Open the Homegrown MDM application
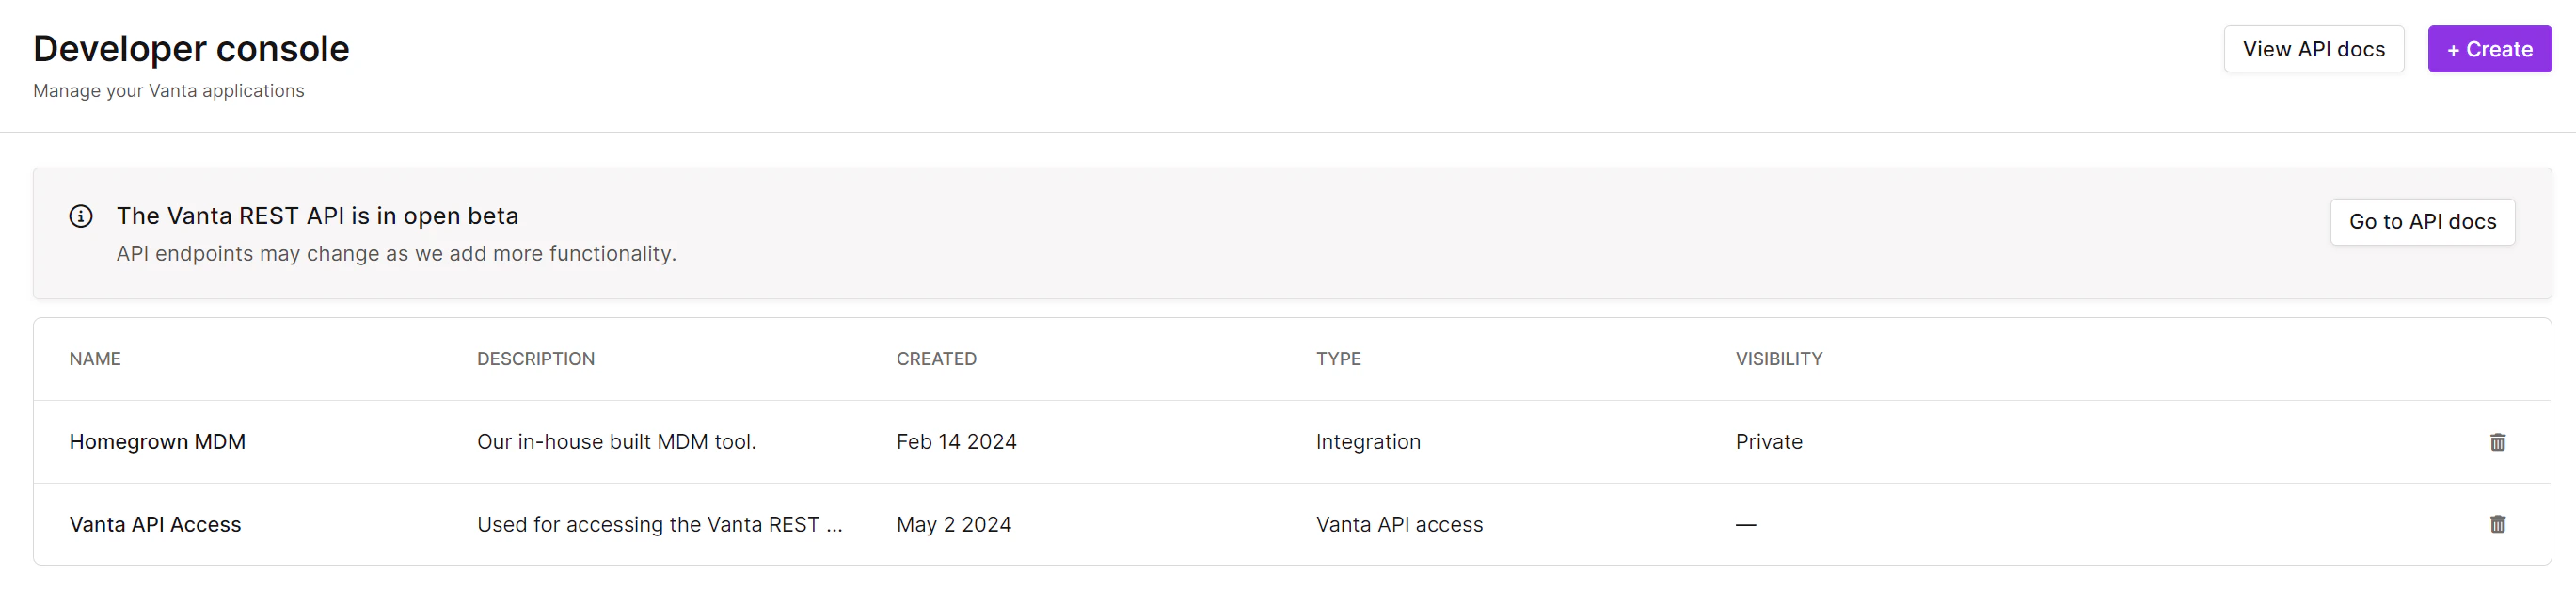The image size is (2576, 591). tap(157, 442)
